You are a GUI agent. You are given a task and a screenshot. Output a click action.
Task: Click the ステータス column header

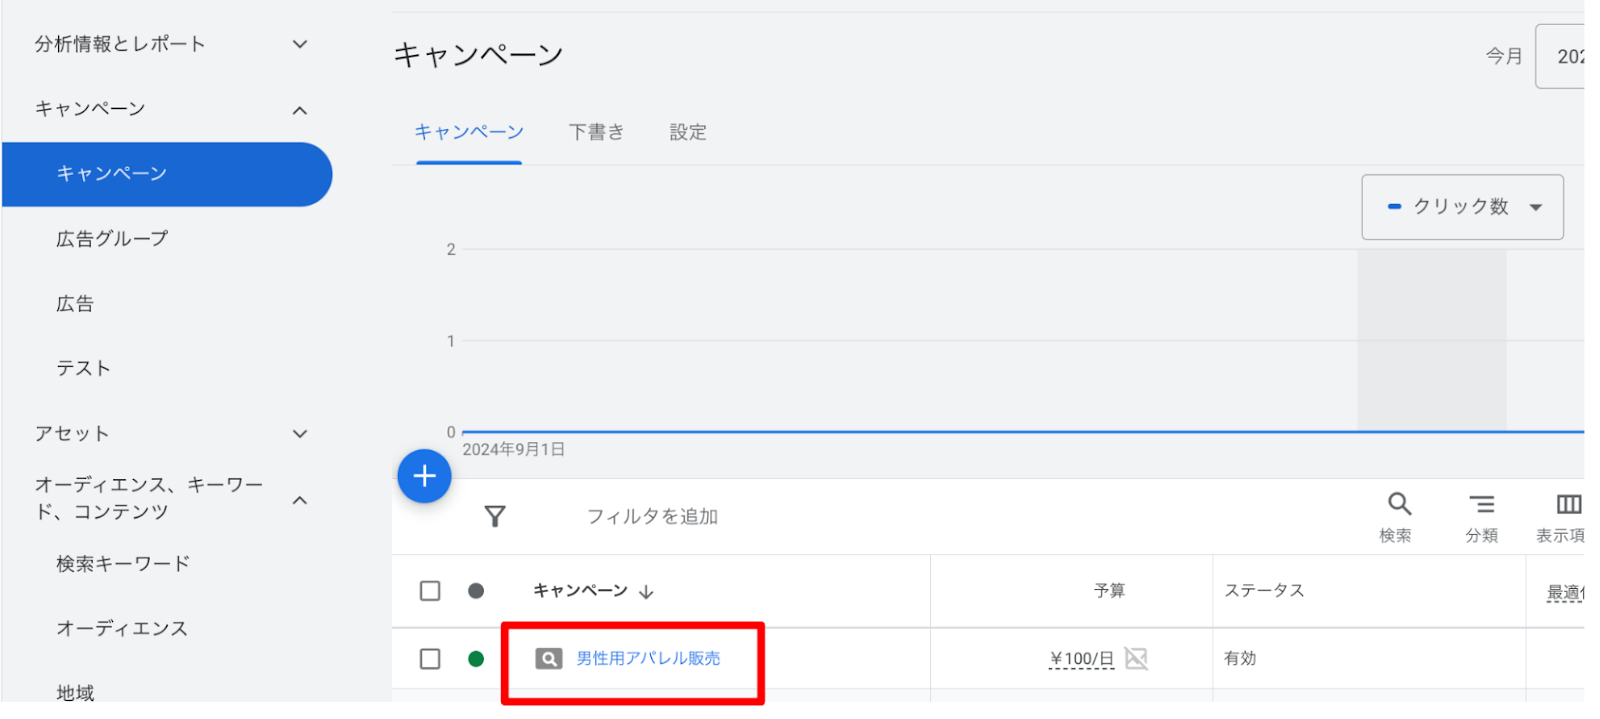(1264, 591)
